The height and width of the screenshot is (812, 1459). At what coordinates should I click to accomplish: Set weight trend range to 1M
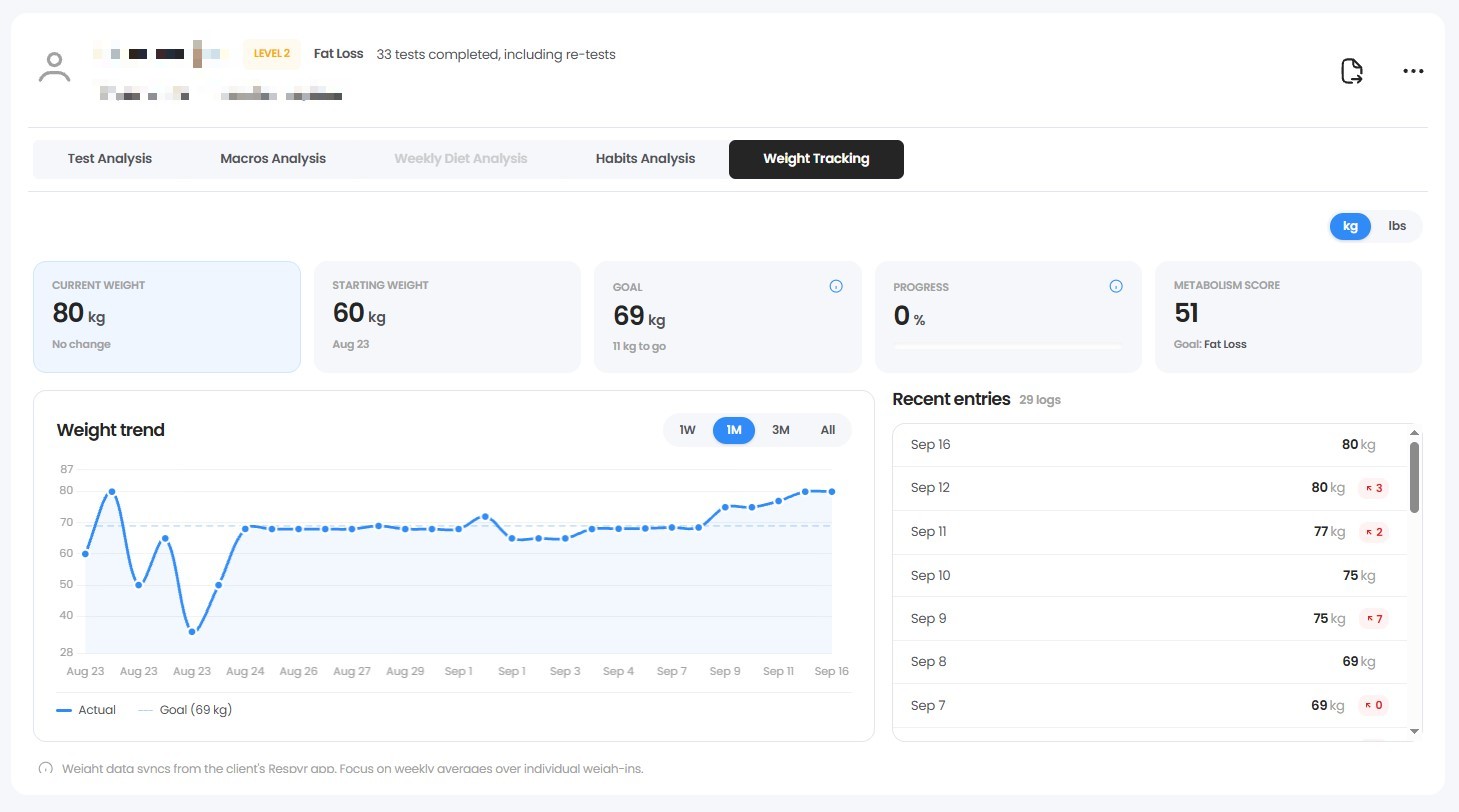734,430
